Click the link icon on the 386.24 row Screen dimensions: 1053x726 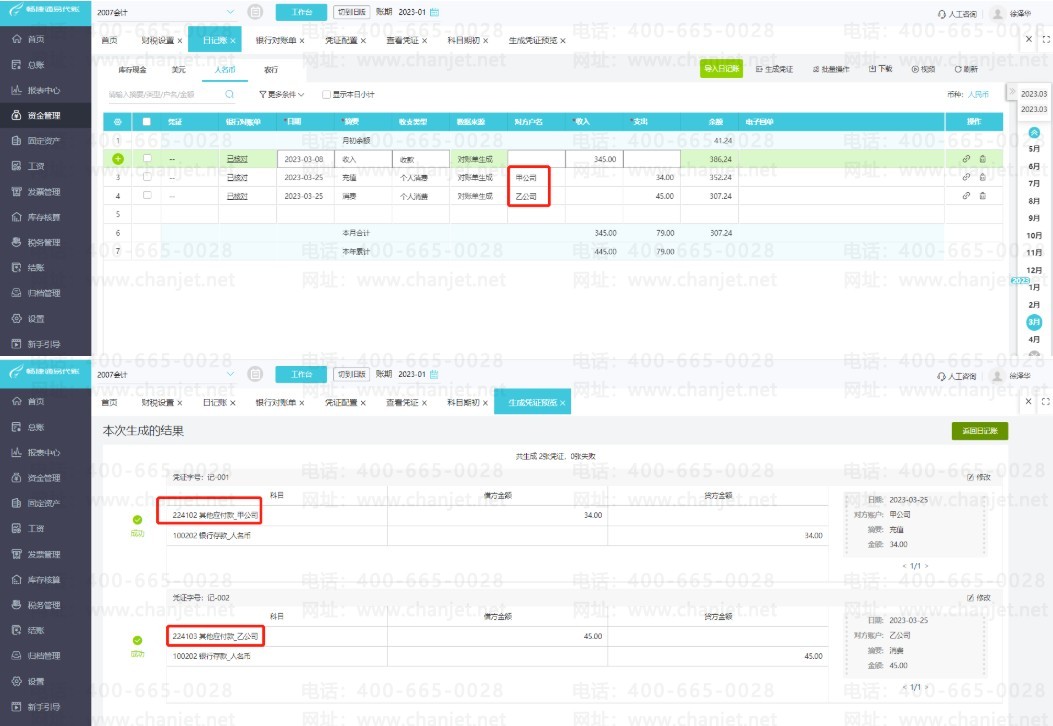pos(966,159)
